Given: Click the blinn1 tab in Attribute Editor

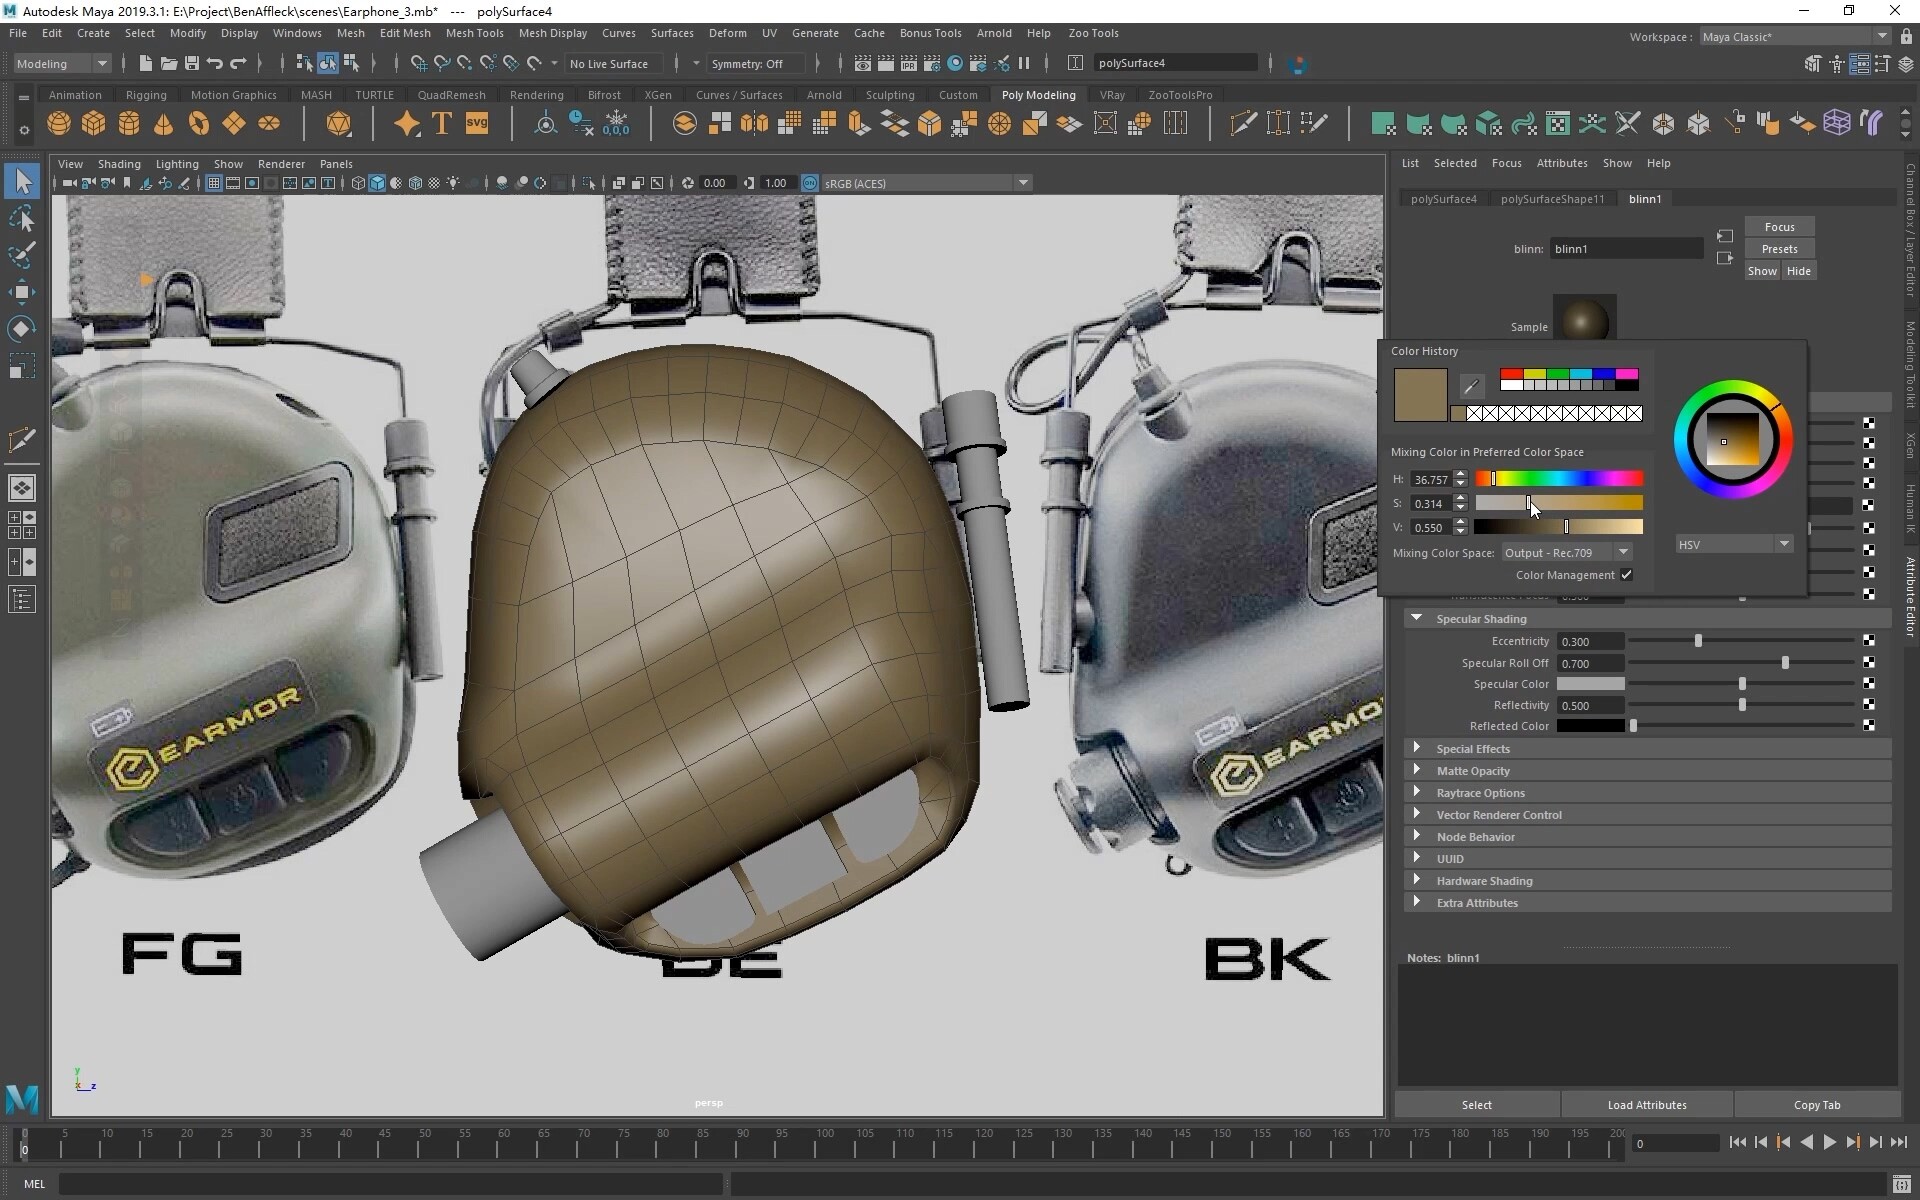Looking at the screenshot, I should (x=1645, y=198).
